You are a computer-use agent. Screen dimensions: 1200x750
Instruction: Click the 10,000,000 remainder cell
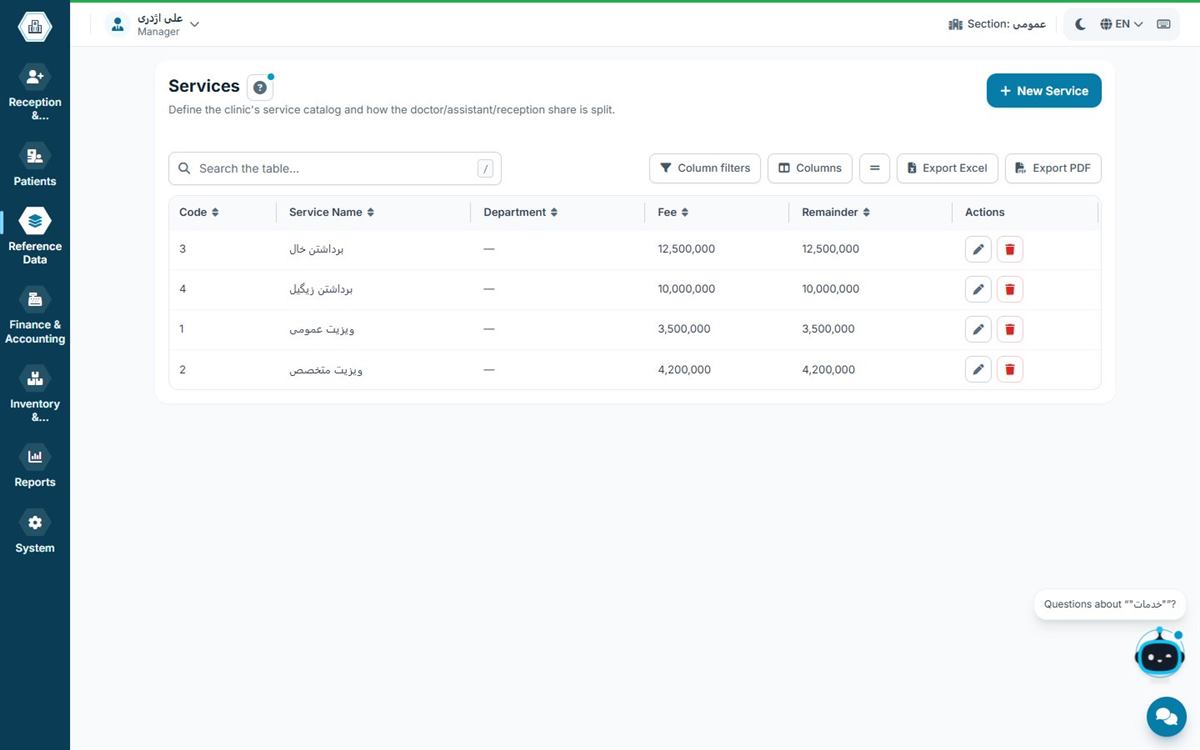830,289
